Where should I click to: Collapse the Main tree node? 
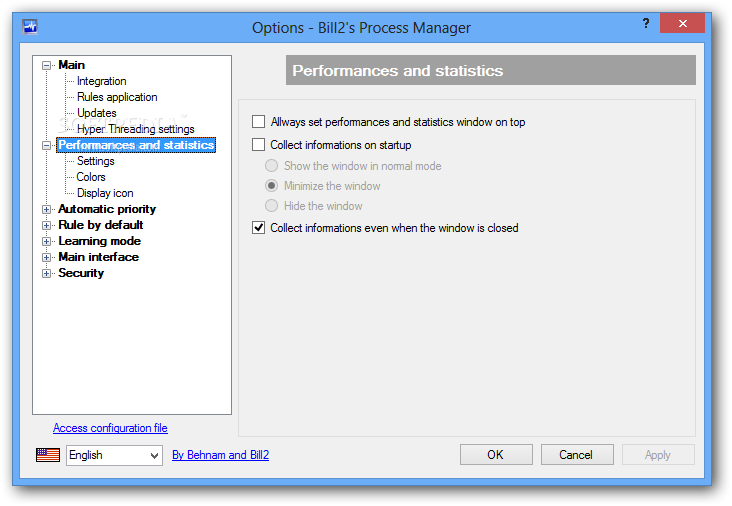(46, 65)
